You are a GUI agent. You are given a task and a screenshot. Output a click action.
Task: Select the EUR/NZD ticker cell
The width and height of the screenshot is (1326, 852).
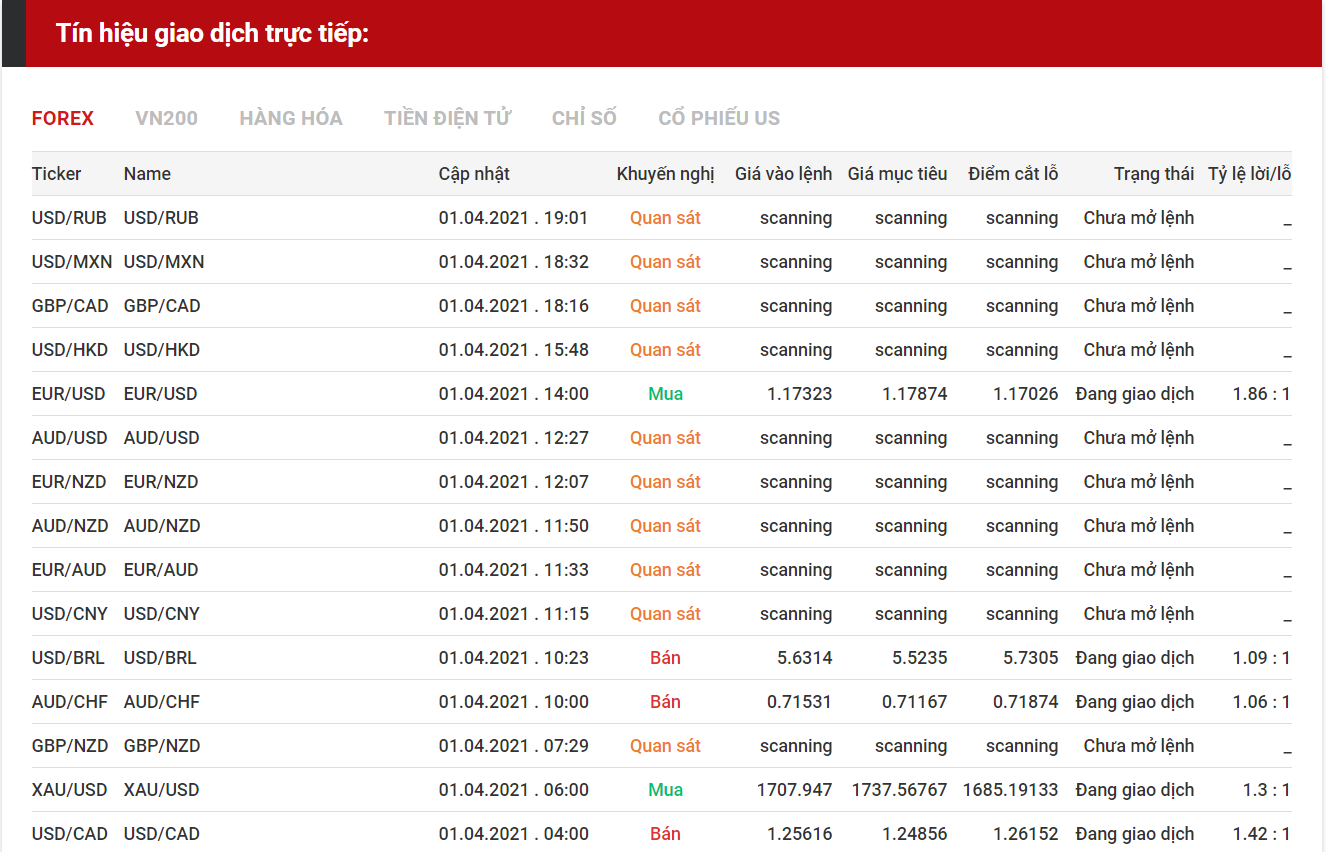(69, 482)
